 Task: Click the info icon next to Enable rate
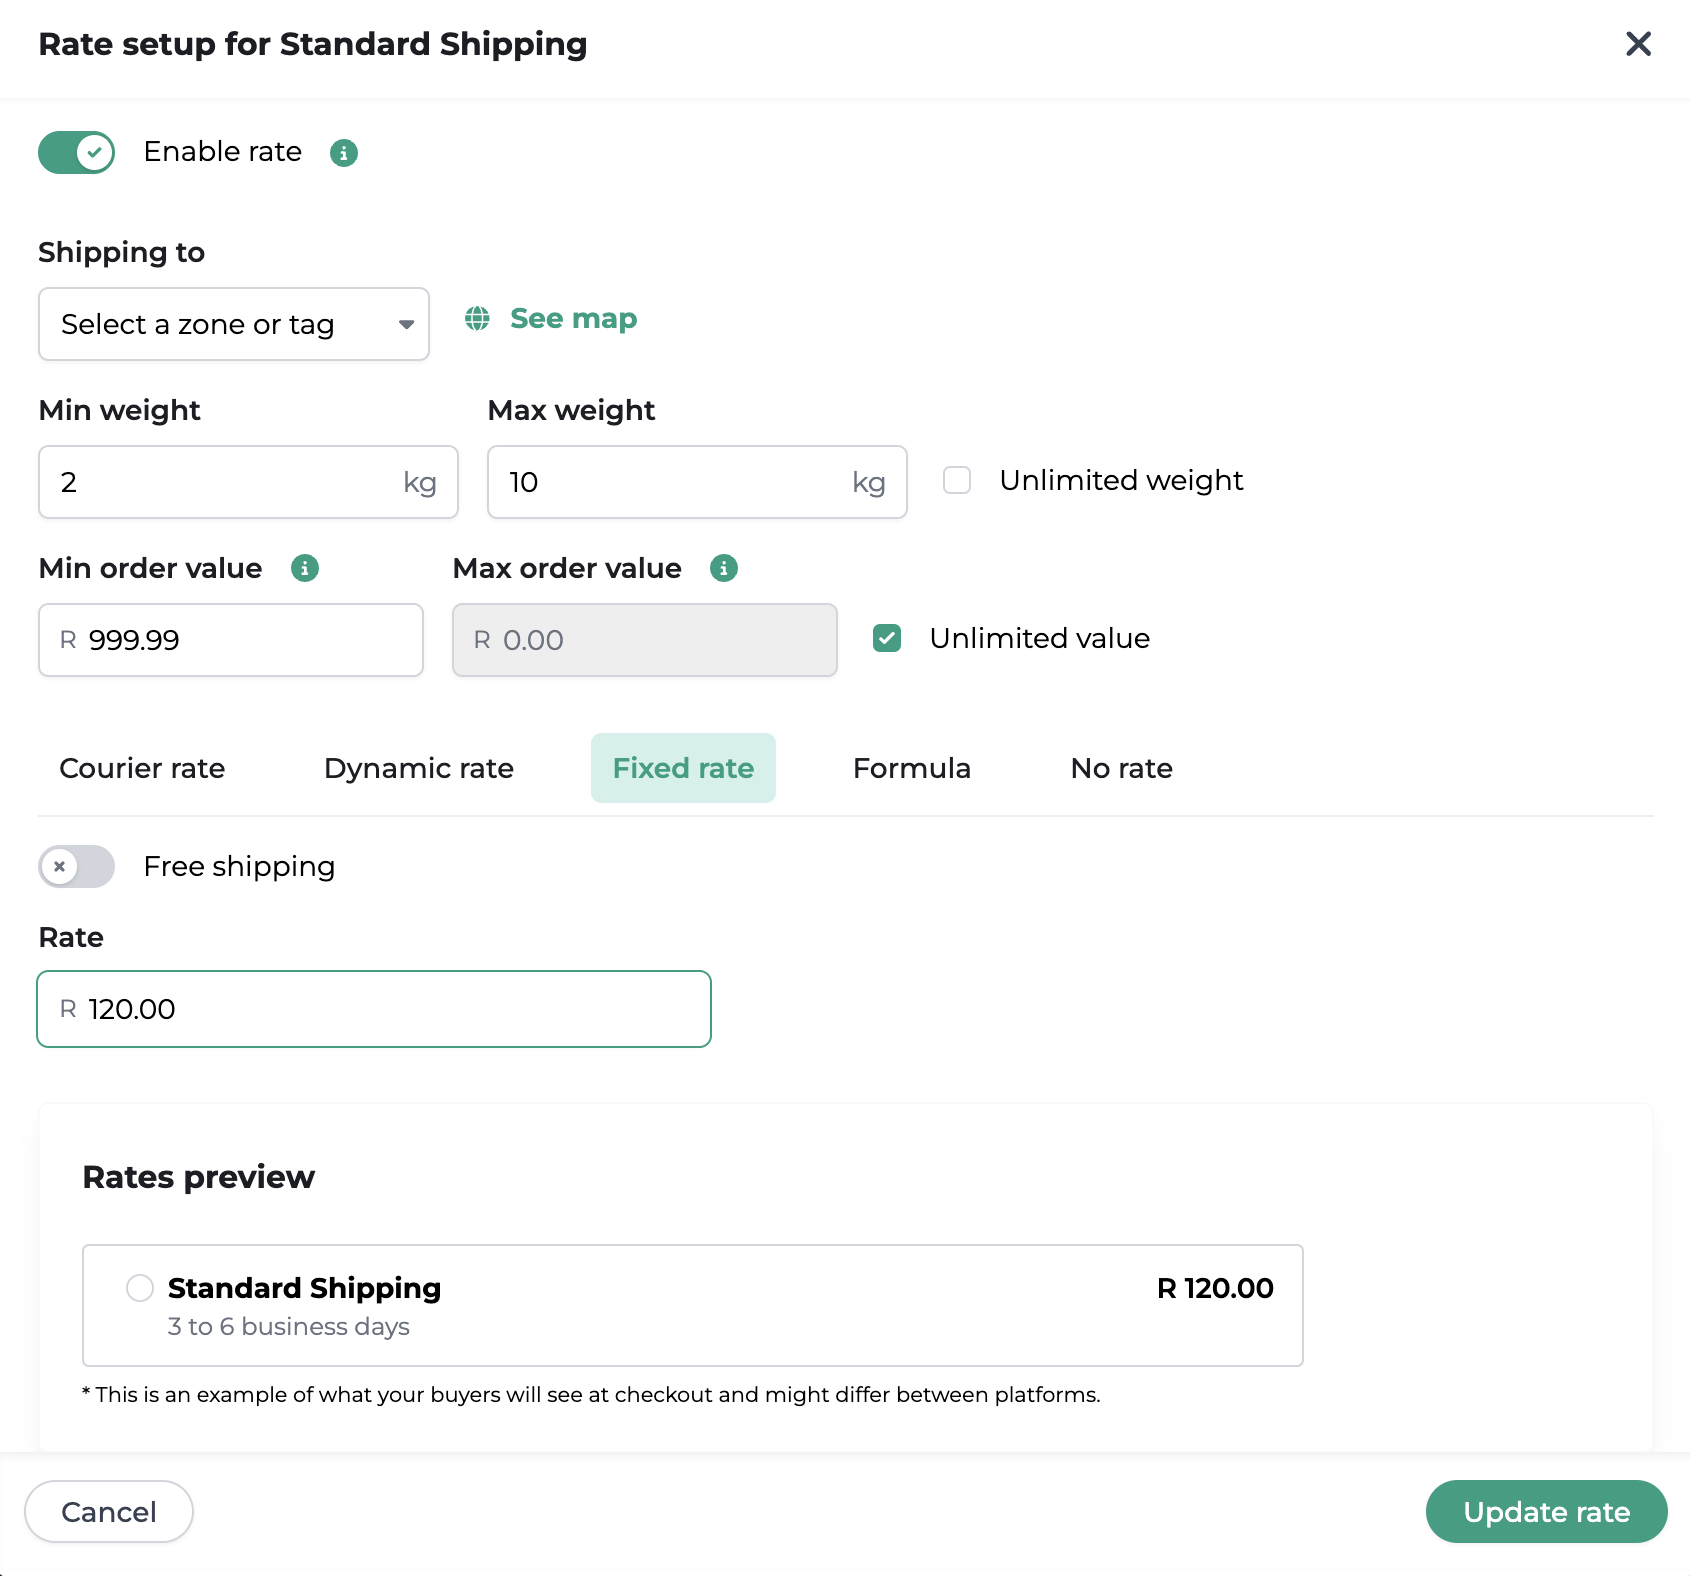344,153
